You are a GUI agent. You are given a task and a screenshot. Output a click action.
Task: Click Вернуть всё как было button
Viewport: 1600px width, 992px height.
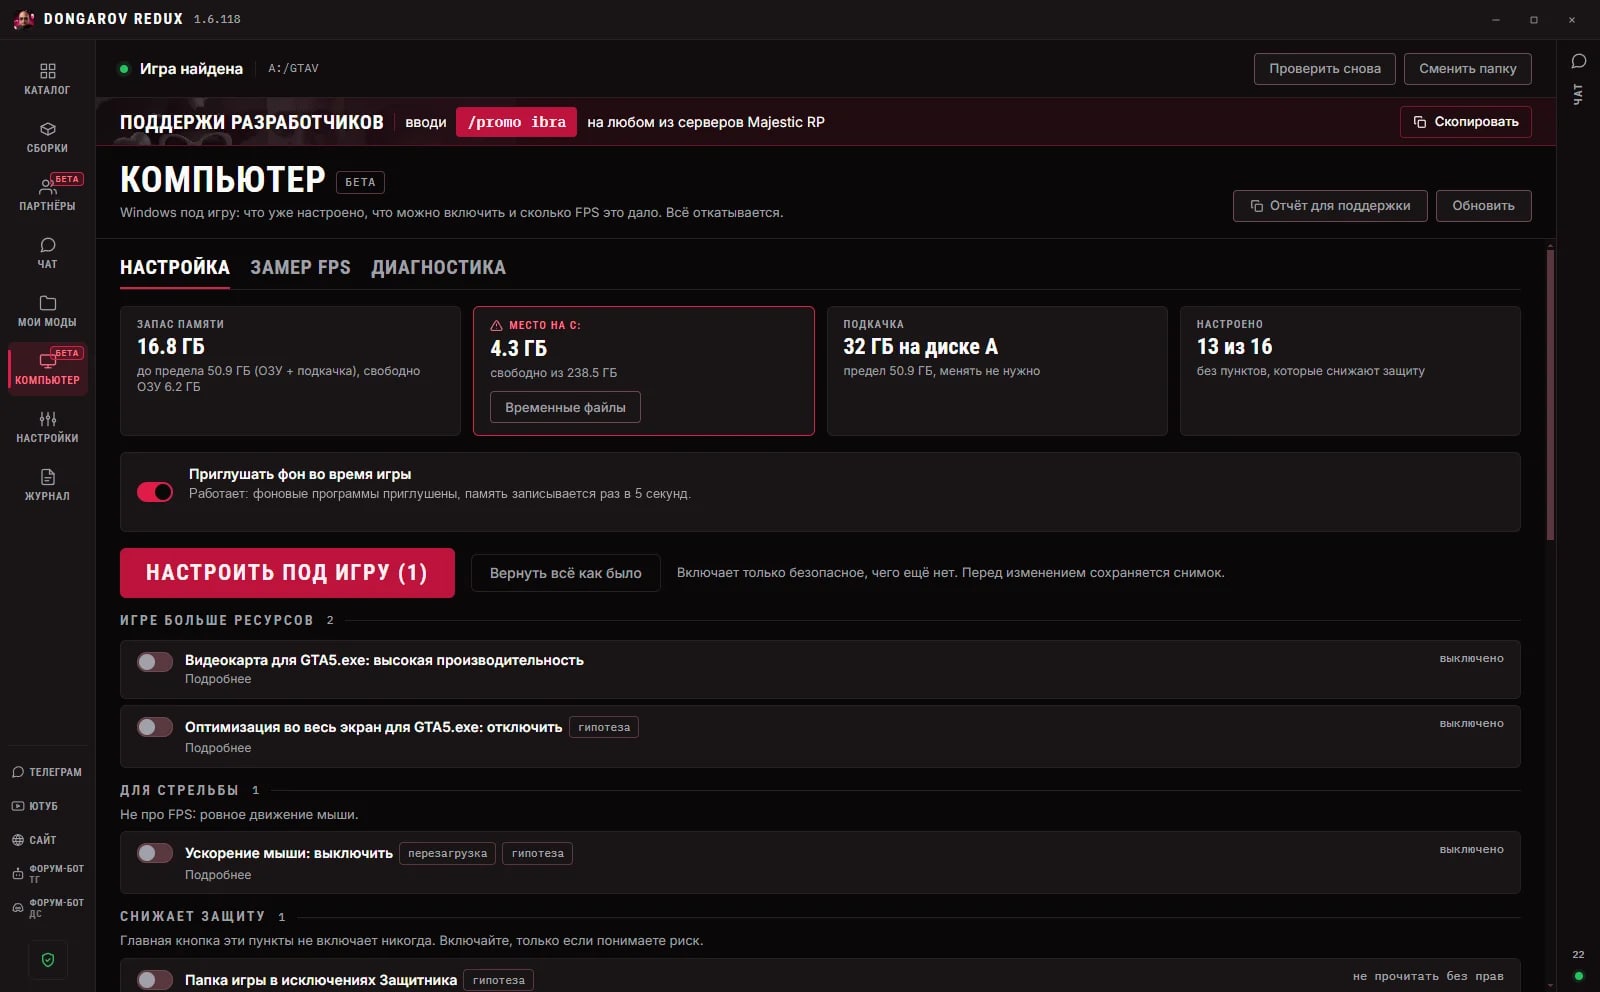pyautogui.click(x=566, y=573)
